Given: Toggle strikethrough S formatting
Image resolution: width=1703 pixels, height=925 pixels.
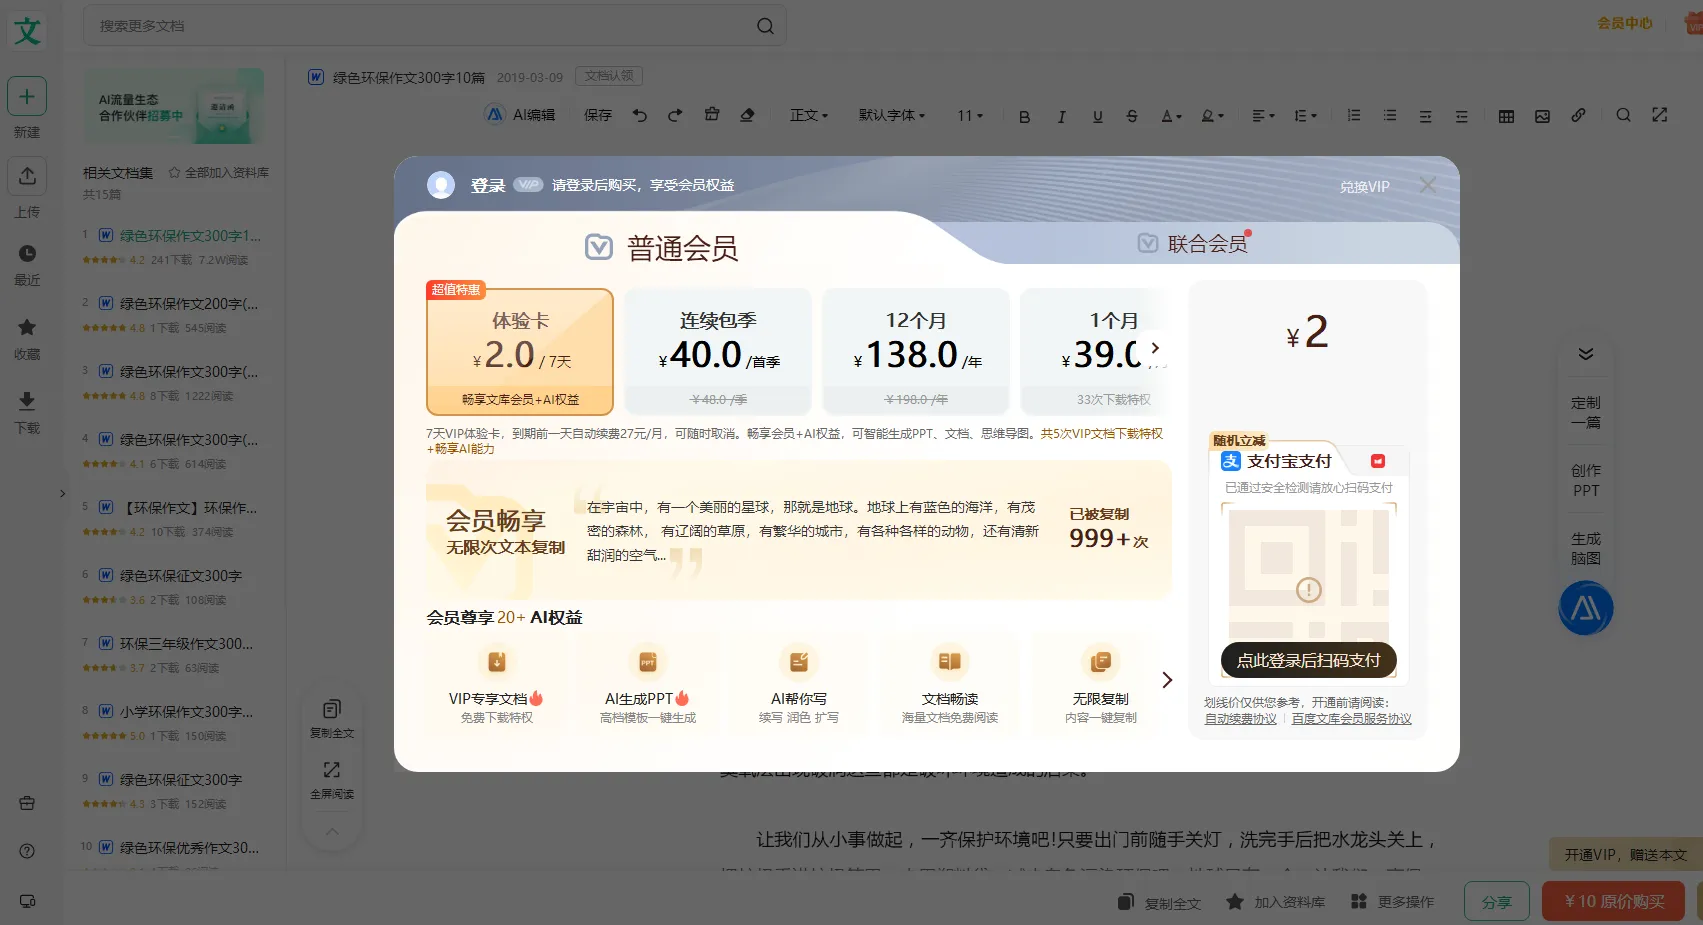Looking at the screenshot, I should (1132, 117).
